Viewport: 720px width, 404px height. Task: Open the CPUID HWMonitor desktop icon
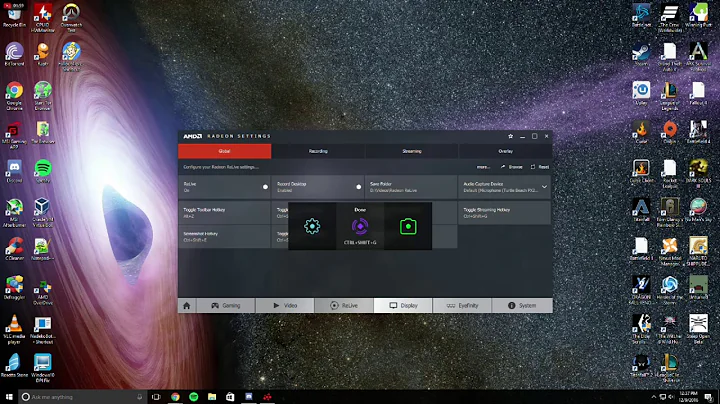(42, 17)
